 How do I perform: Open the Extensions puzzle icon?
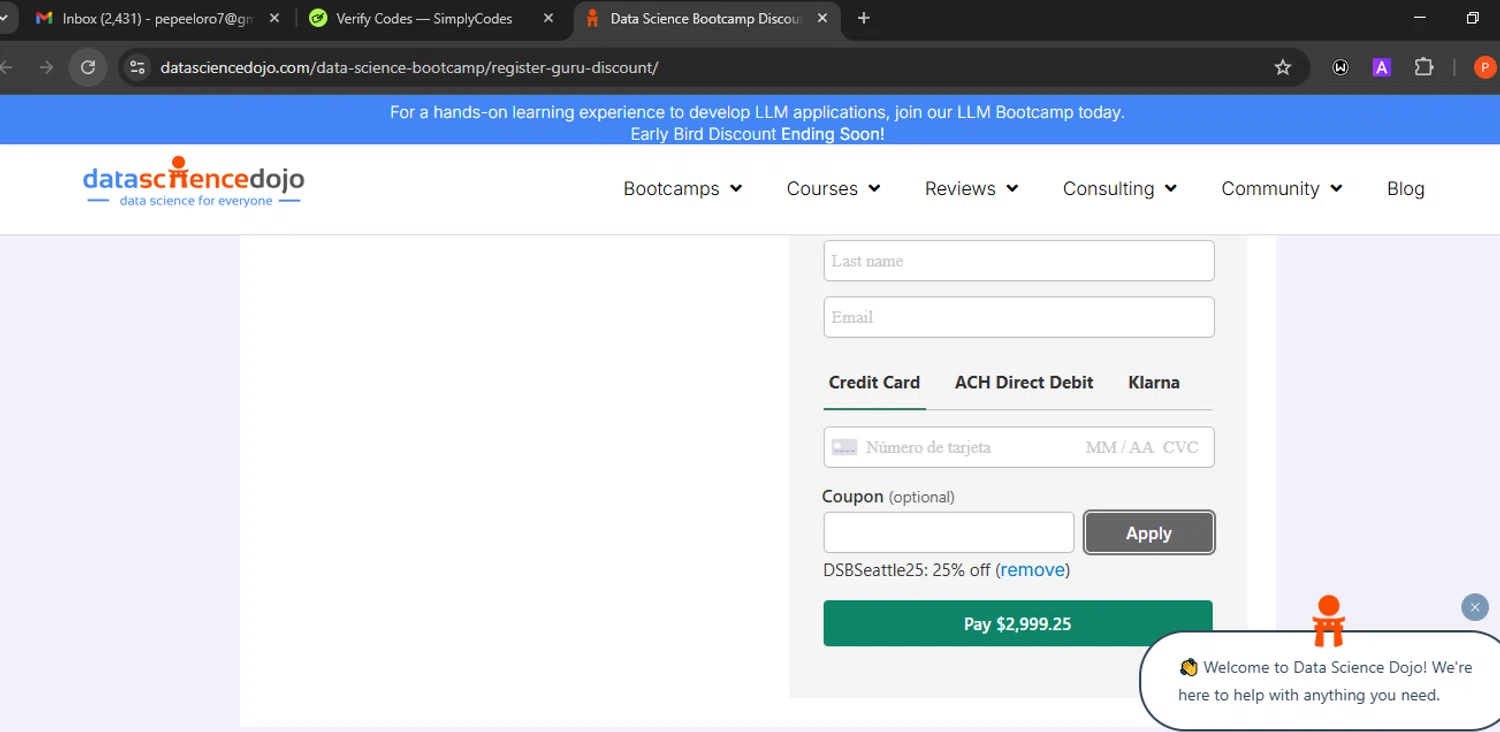(1424, 67)
